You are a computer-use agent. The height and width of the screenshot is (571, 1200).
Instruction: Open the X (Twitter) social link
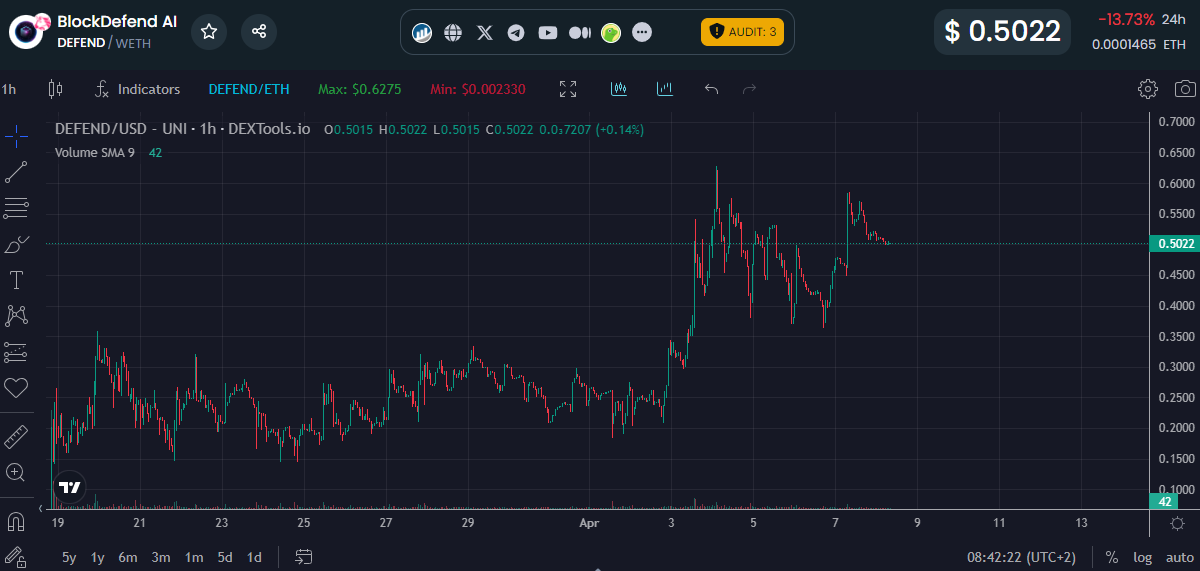coord(485,33)
